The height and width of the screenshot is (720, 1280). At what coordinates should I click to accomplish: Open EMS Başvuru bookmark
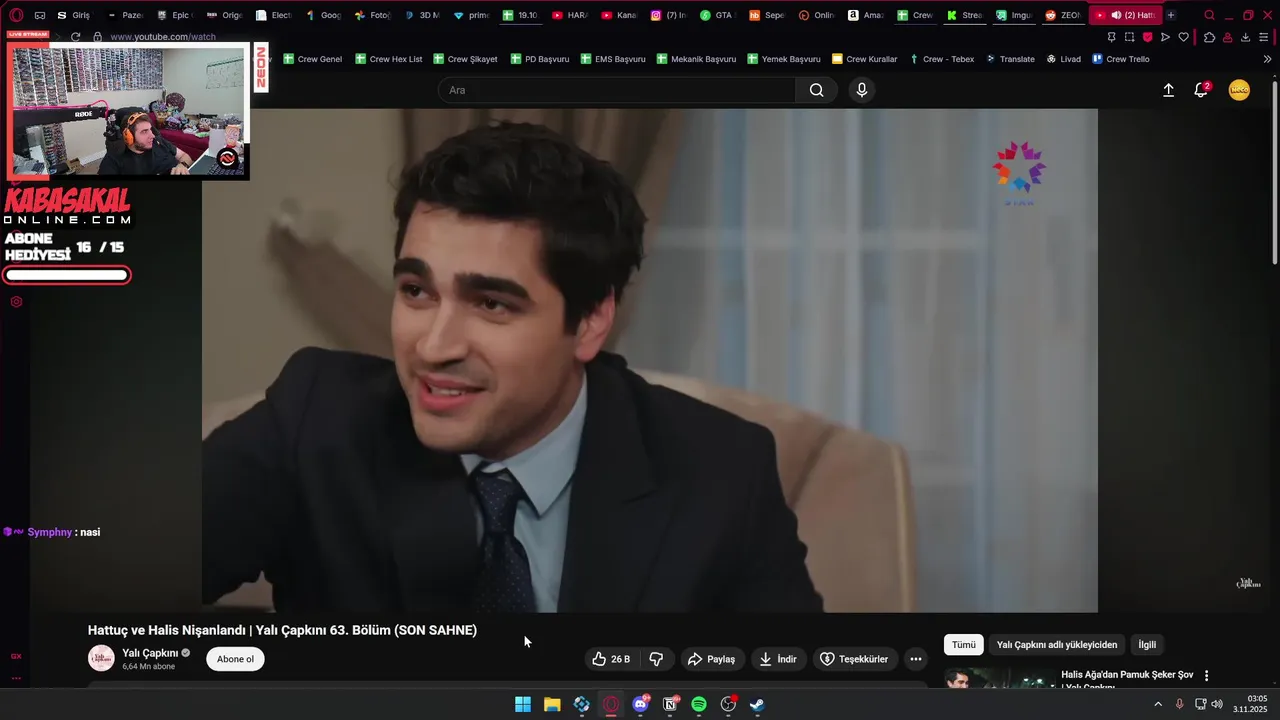pos(612,59)
